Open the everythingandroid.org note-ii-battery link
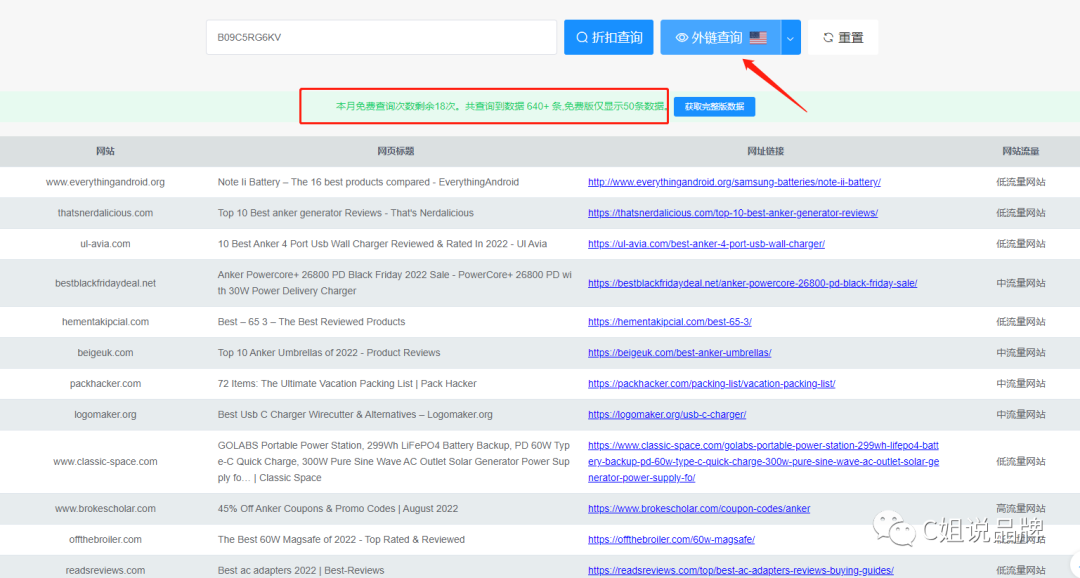Screen dimensions: 1080x578 (x=734, y=182)
